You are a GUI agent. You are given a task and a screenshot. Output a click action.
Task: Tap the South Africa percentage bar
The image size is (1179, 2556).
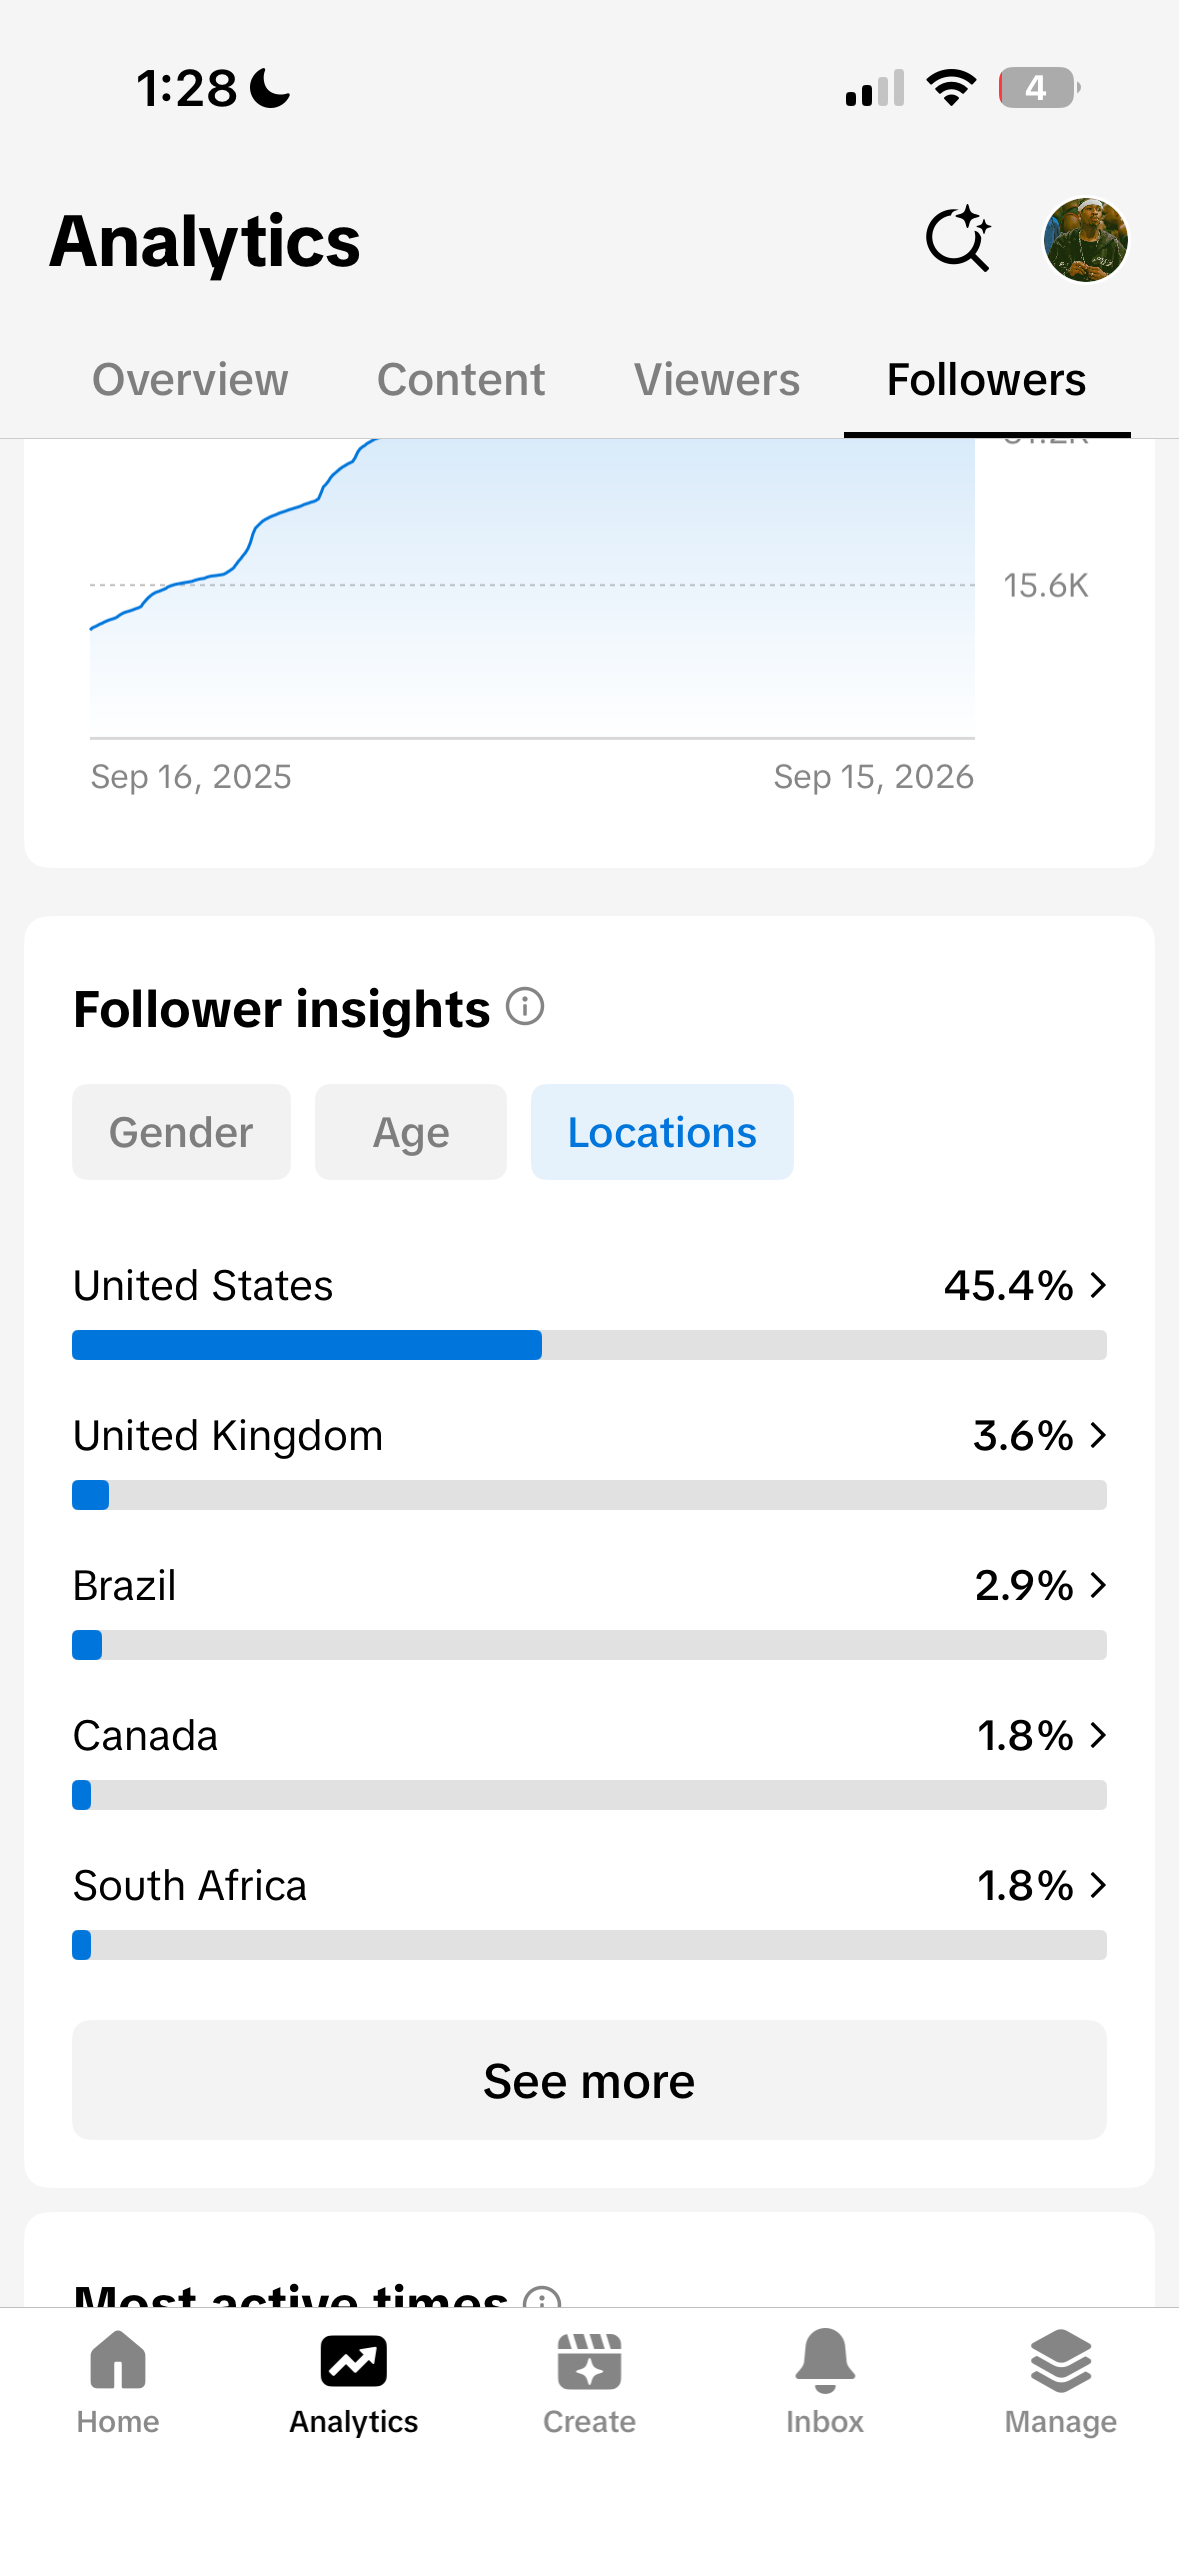click(589, 1945)
